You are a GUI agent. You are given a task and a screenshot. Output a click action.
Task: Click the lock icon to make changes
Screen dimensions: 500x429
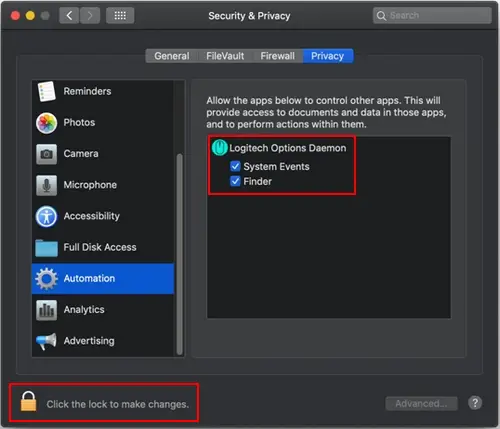pos(28,402)
